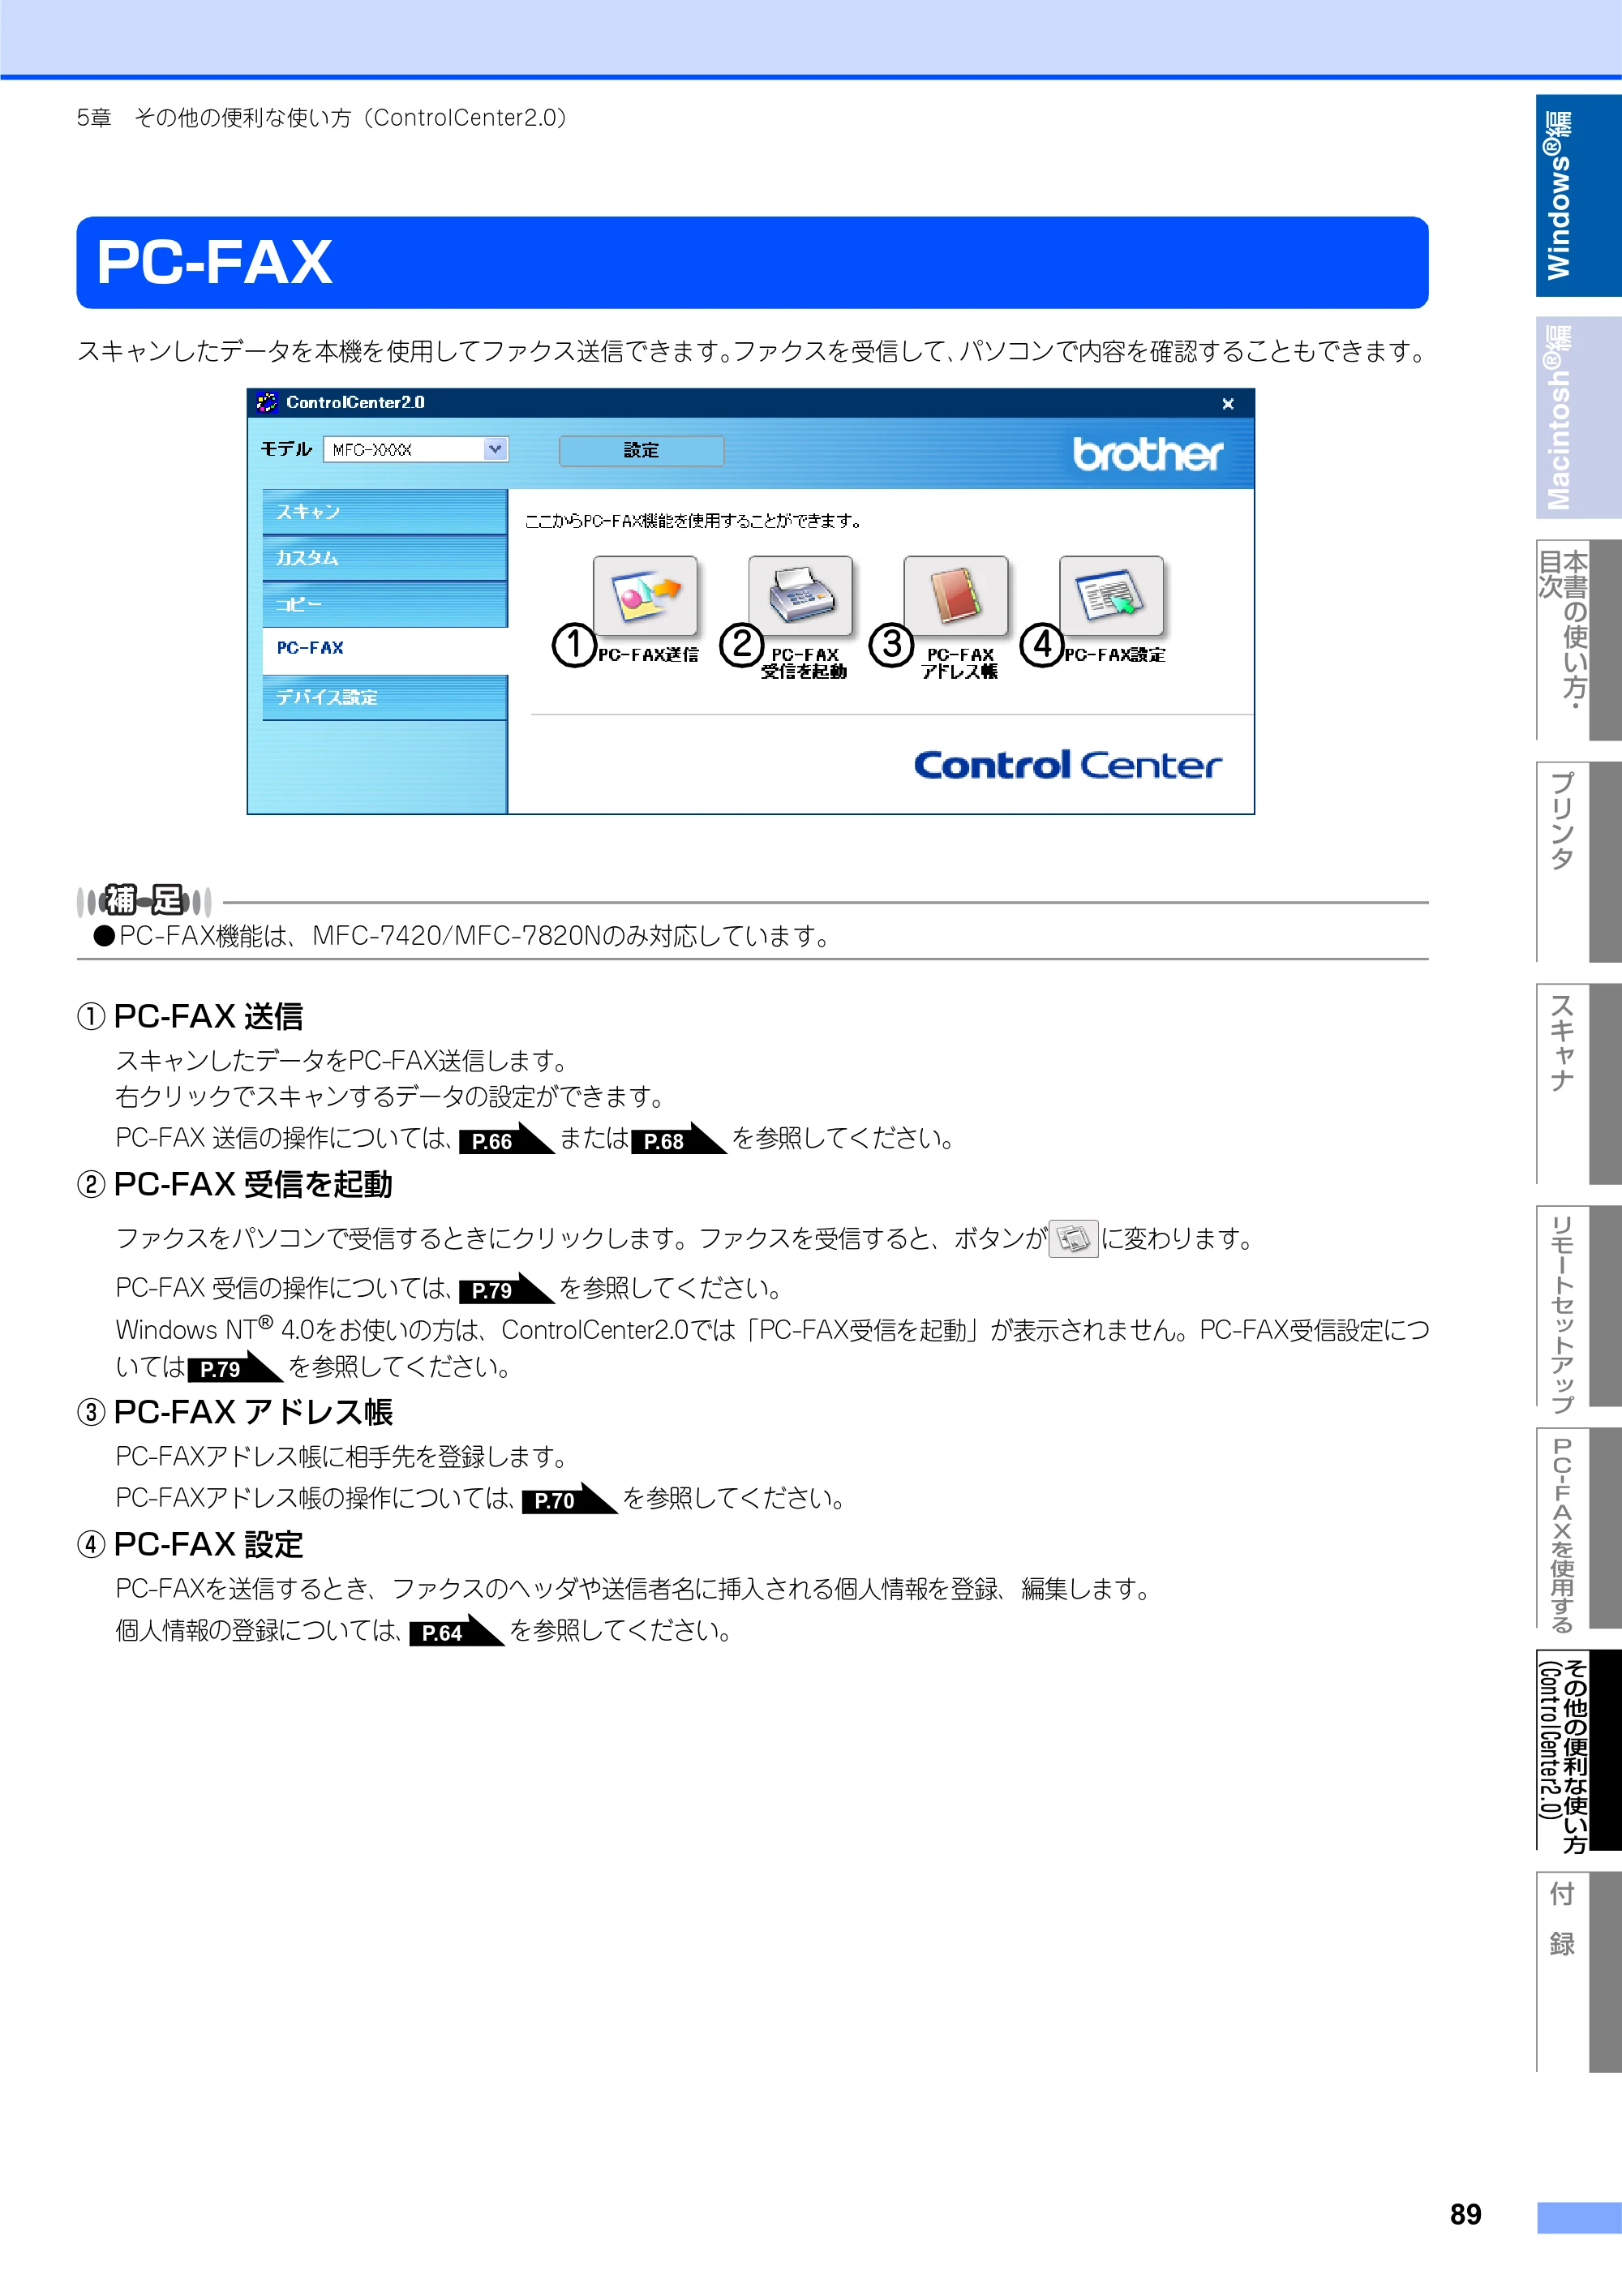Screen dimensions: 1622x2296
Task: Click the PC-FAX送信 send icon
Action: 645,596
